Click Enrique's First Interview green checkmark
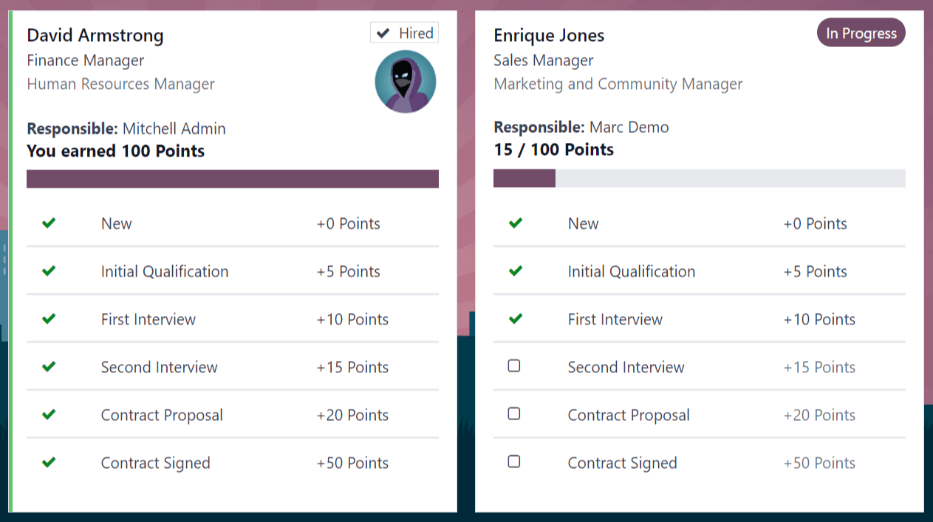This screenshot has width=933, height=522. tap(515, 319)
